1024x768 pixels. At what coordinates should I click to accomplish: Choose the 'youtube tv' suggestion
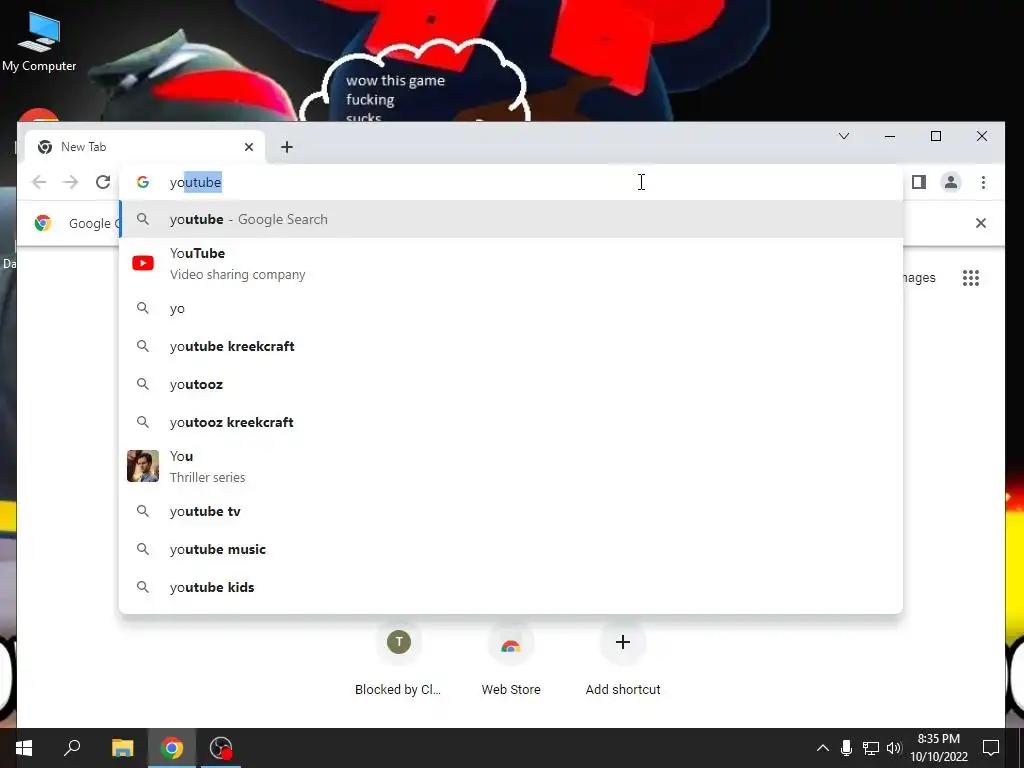coord(511,511)
